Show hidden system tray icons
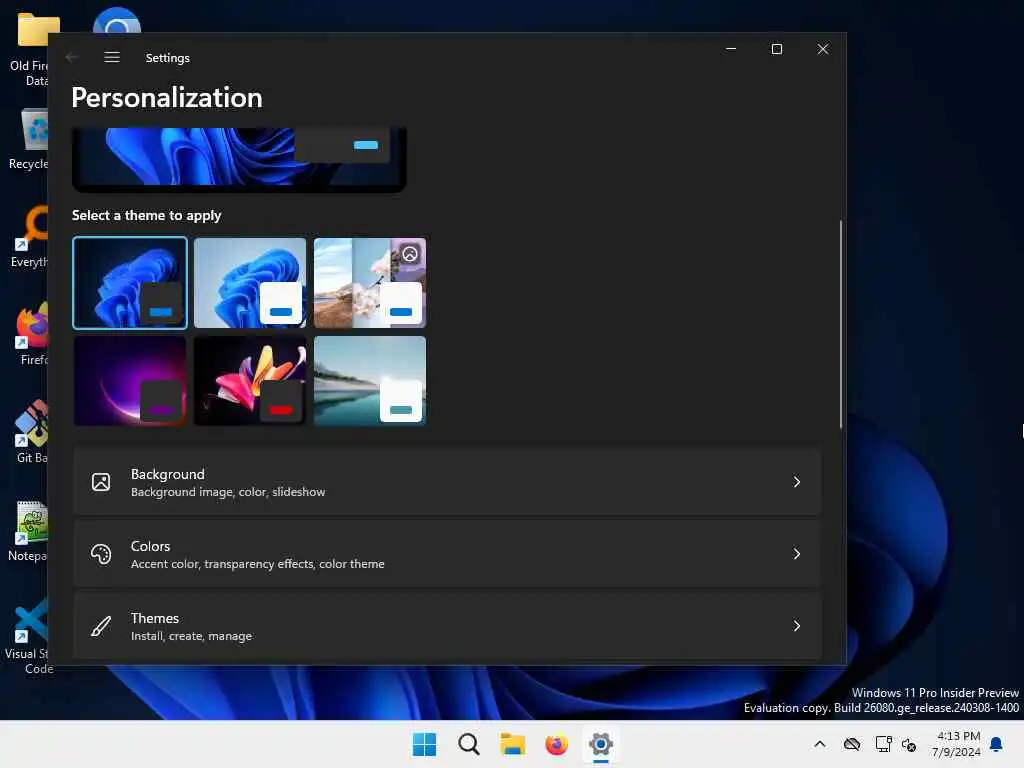 [820, 744]
